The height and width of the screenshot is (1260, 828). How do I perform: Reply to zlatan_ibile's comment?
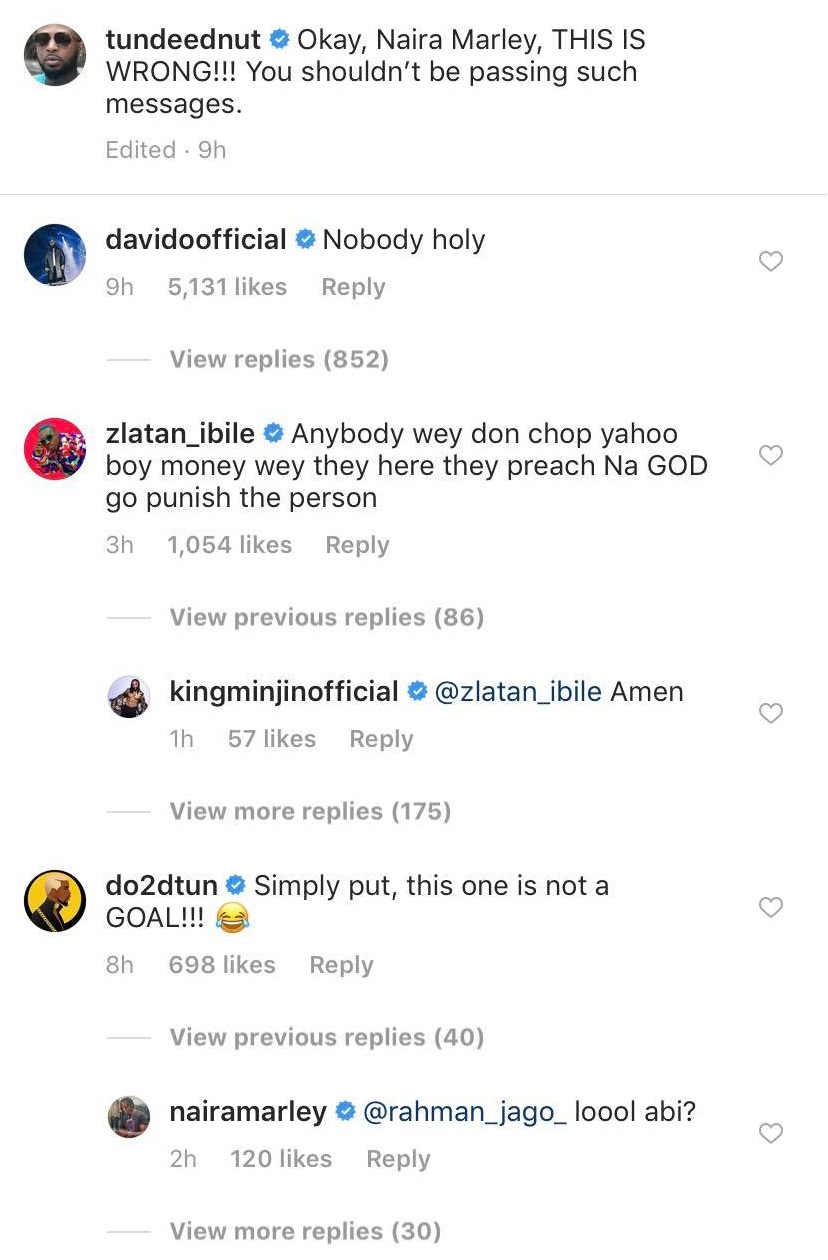pyautogui.click(x=357, y=545)
